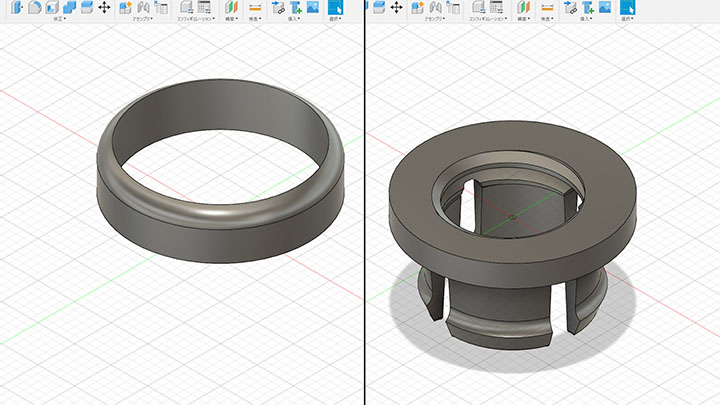Open the assembly table icon in left window
Screen dimensions: 720x405
(x=161, y=7)
